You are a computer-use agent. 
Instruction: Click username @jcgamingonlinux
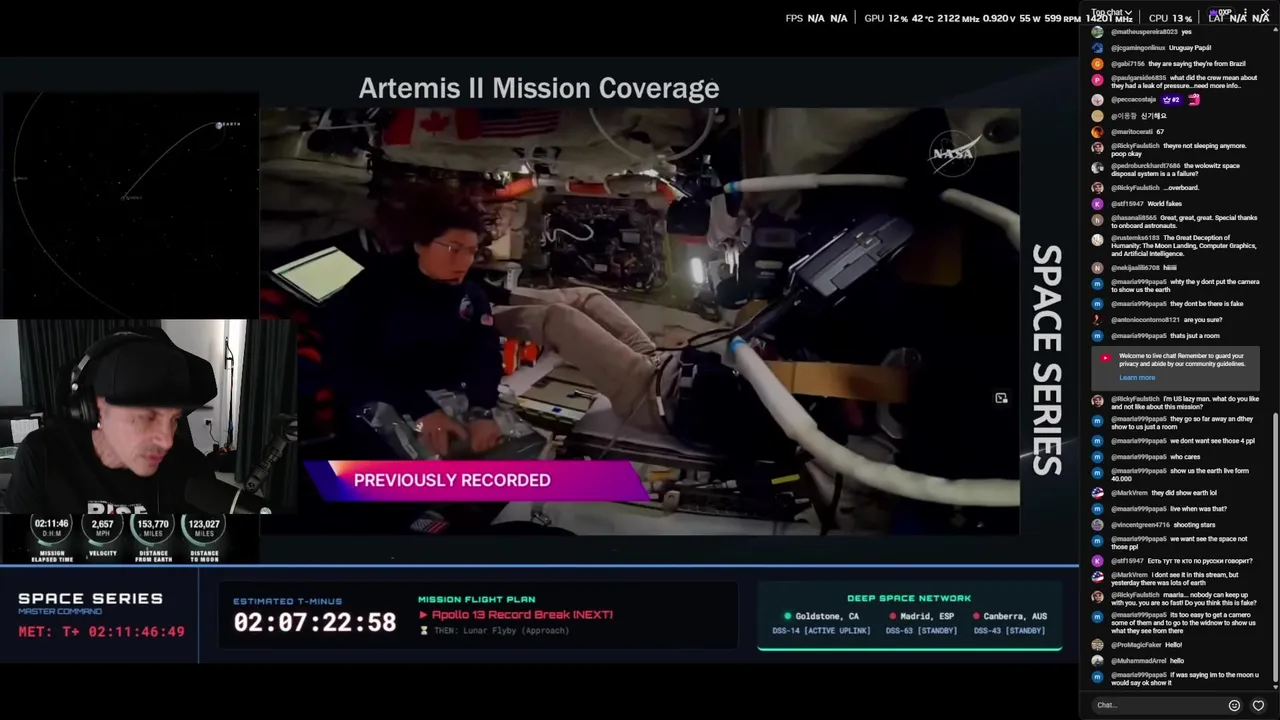tap(1138, 48)
